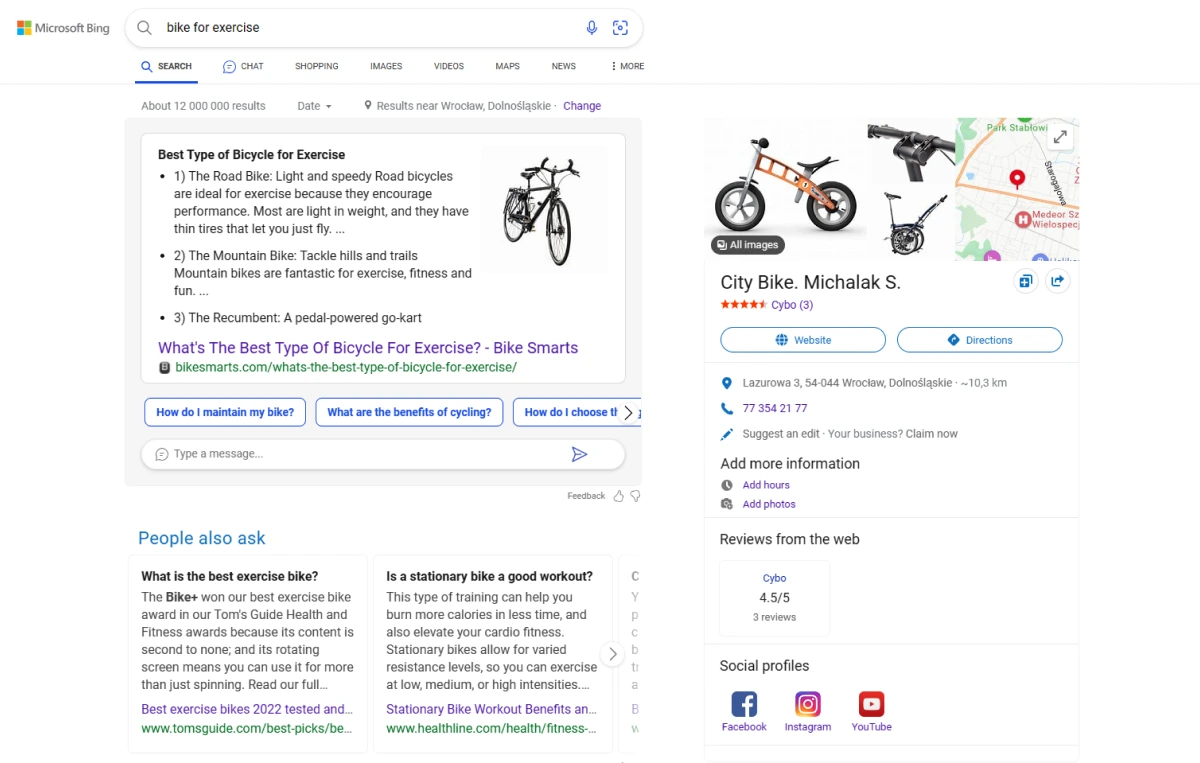Click the Lazurowa 3 address text
Image resolution: width=1200 pixels, height=763 pixels.
click(x=847, y=383)
